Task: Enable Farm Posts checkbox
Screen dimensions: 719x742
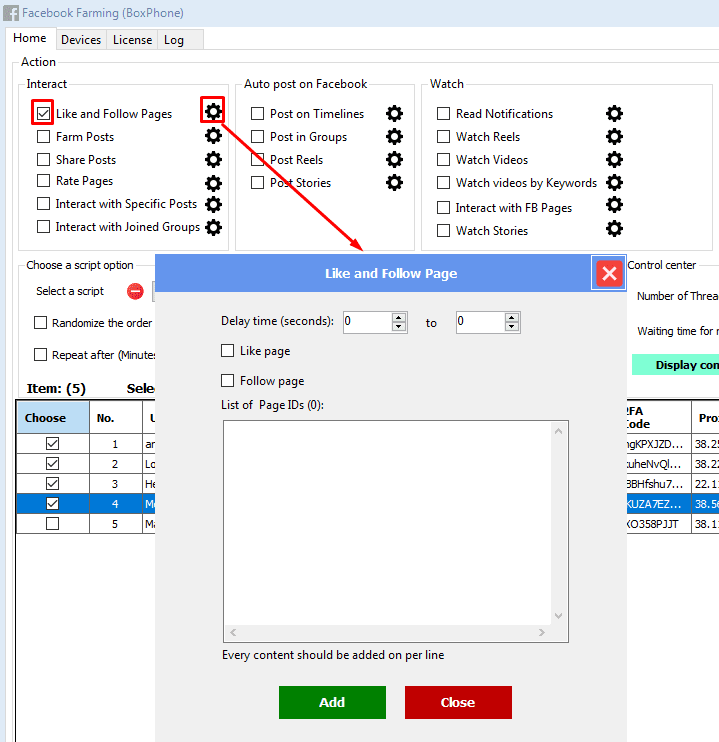Action: pos(43,137)
